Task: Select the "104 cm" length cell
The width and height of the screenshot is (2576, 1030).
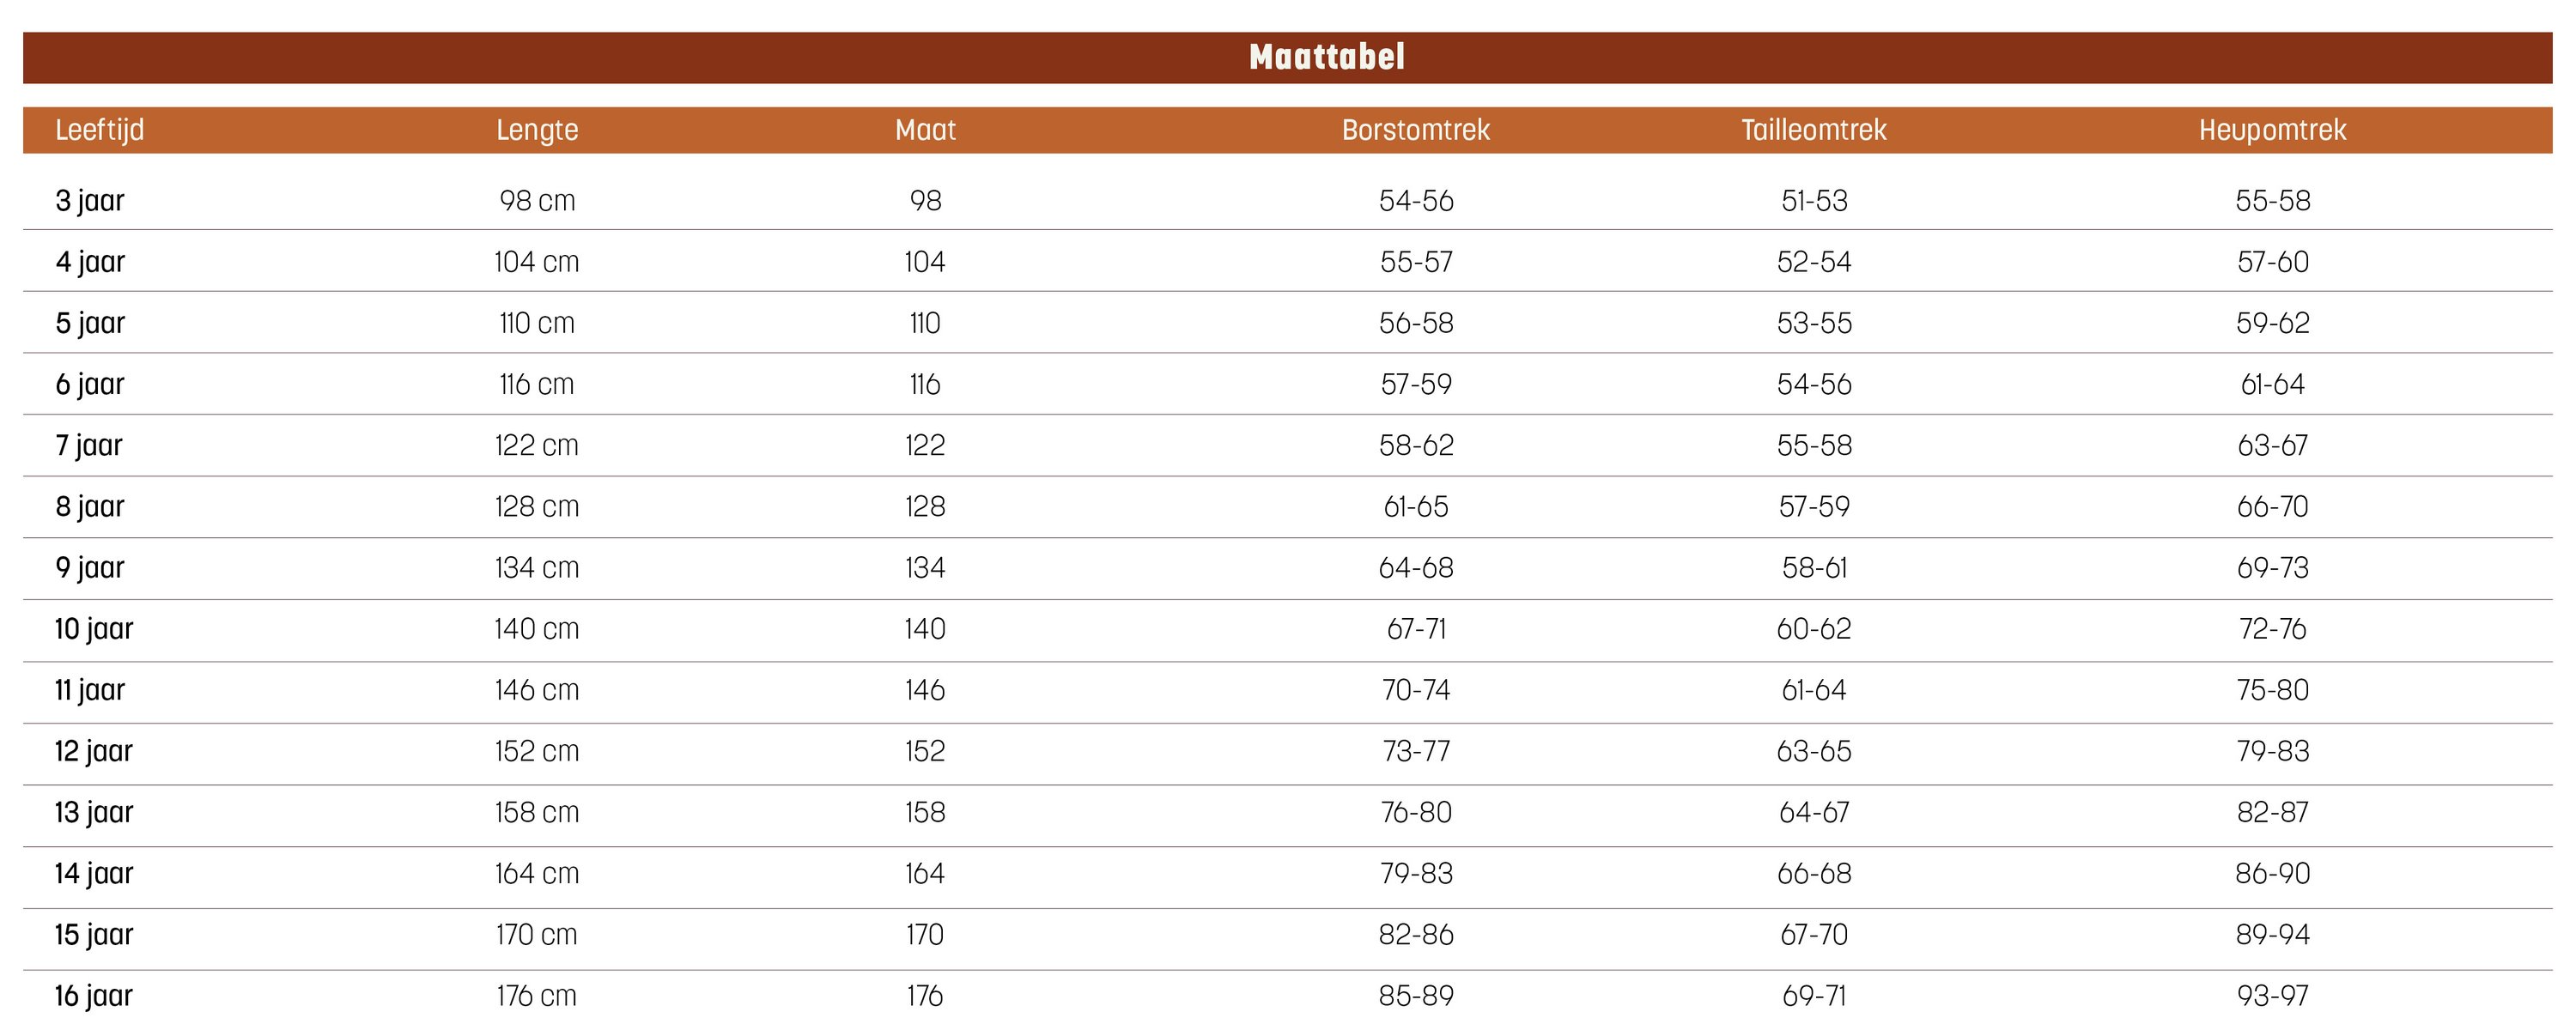Action: pyautogui.click(x=537, y=262)
